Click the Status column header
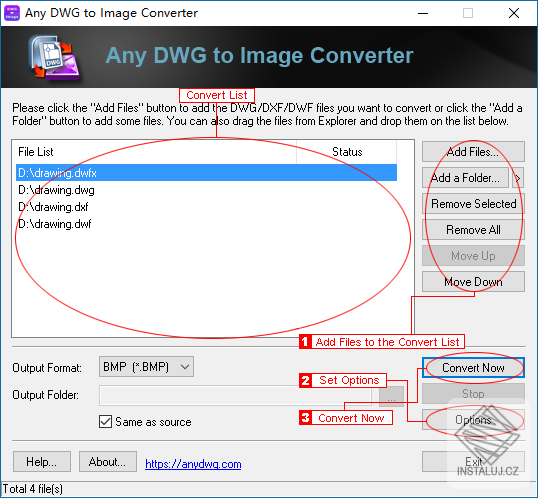538x498 pixels. tap(347, 152)
